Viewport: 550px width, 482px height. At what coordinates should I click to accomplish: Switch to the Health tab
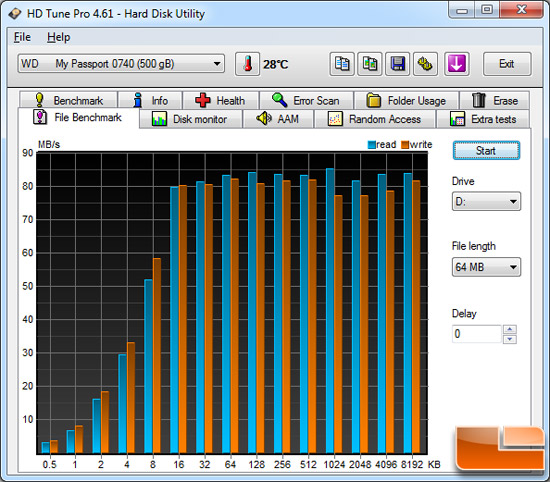221,100
